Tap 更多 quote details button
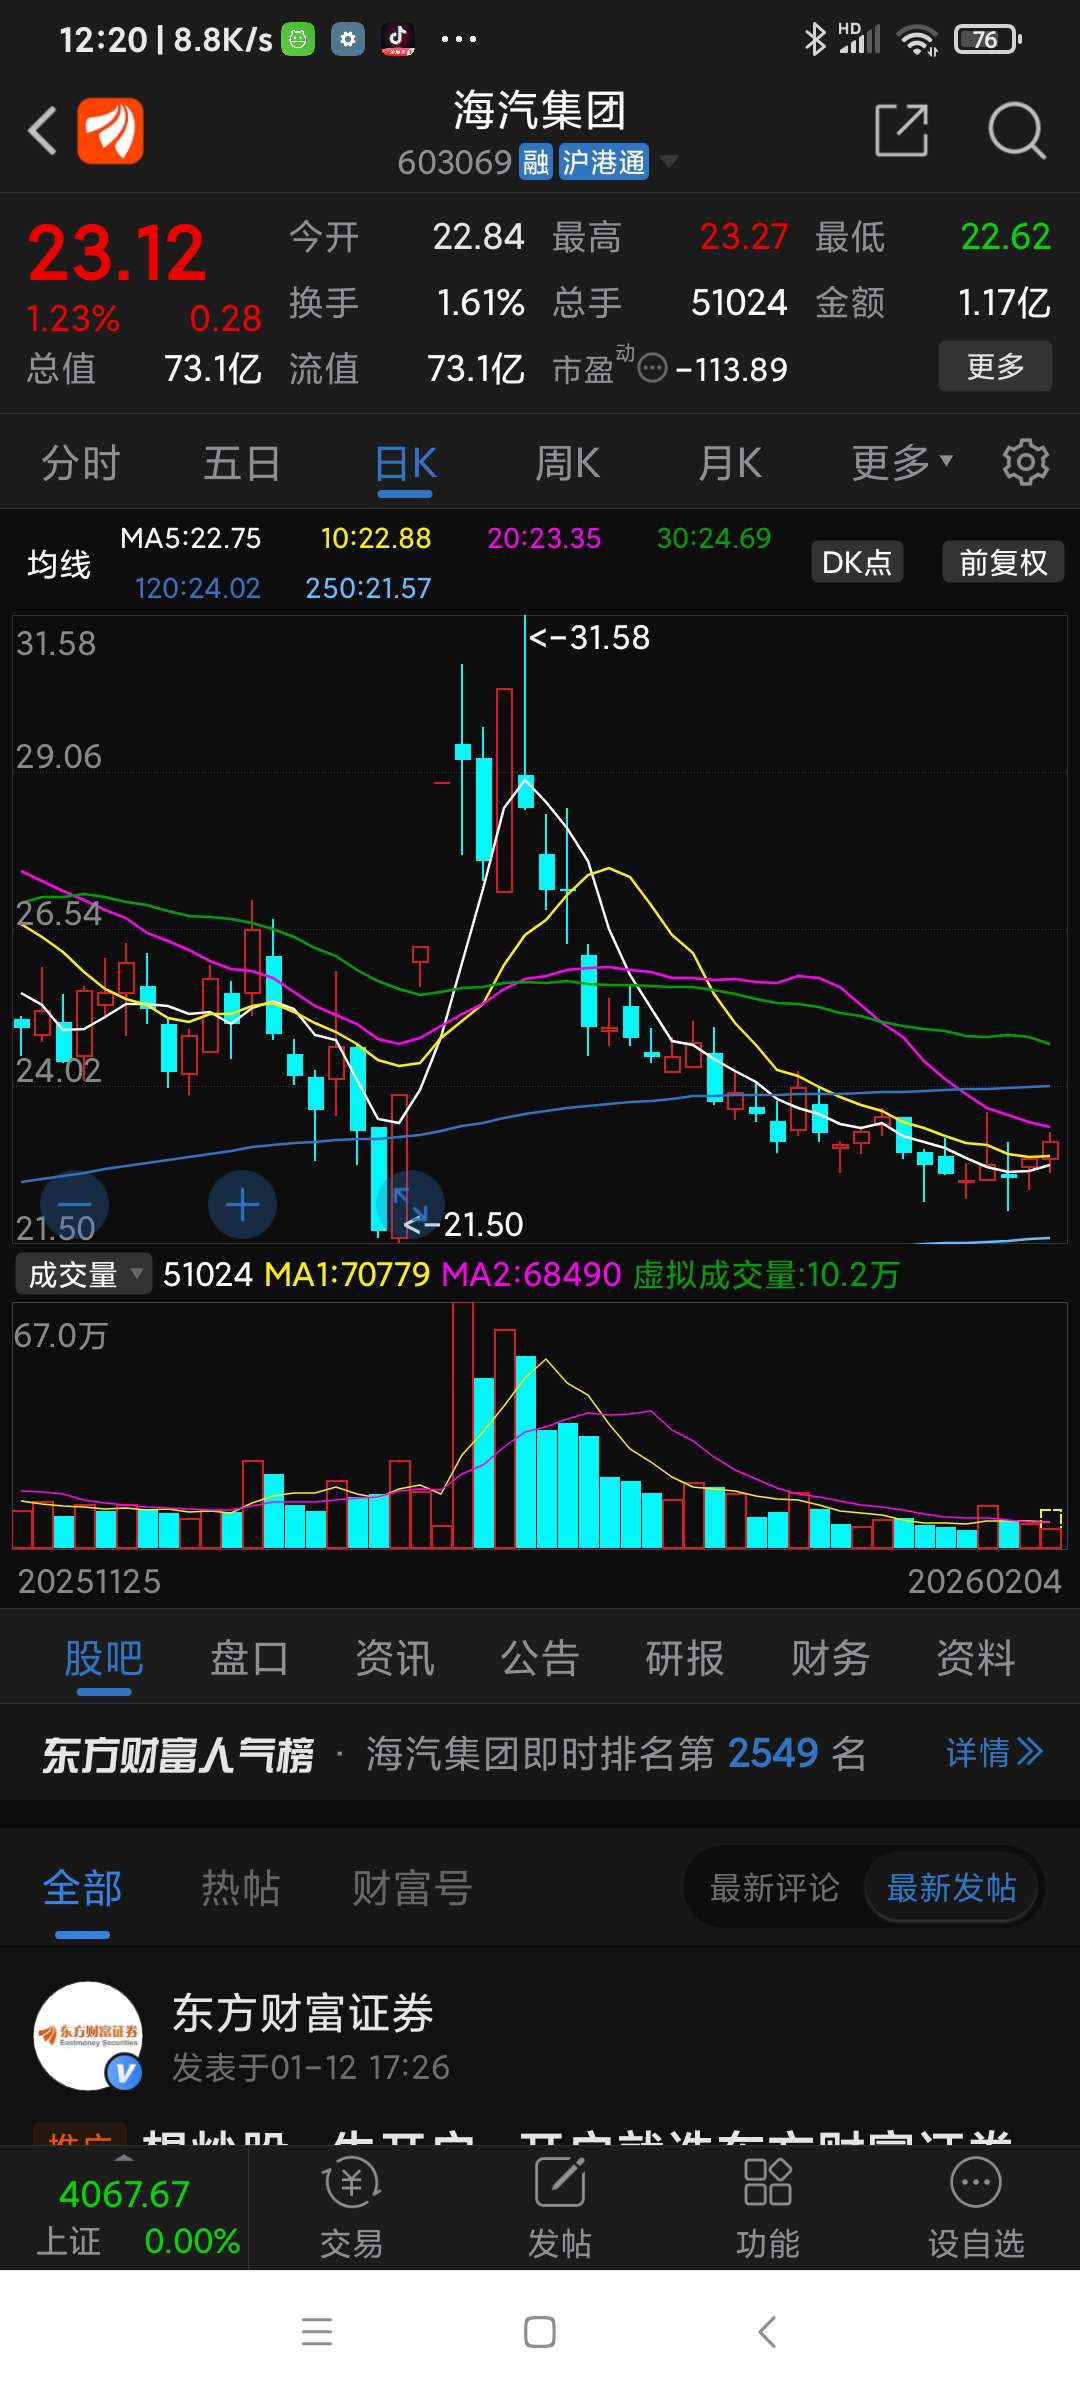The height and width of the screenshot is (2400, 1080). pyautogui.click(x=995, y=366)
